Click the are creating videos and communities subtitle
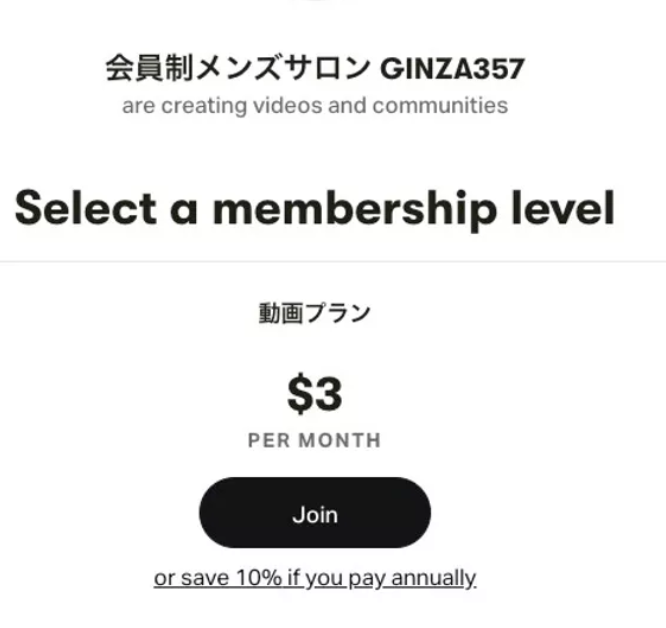This screenshot has height=628, width=666. (315, 105)
